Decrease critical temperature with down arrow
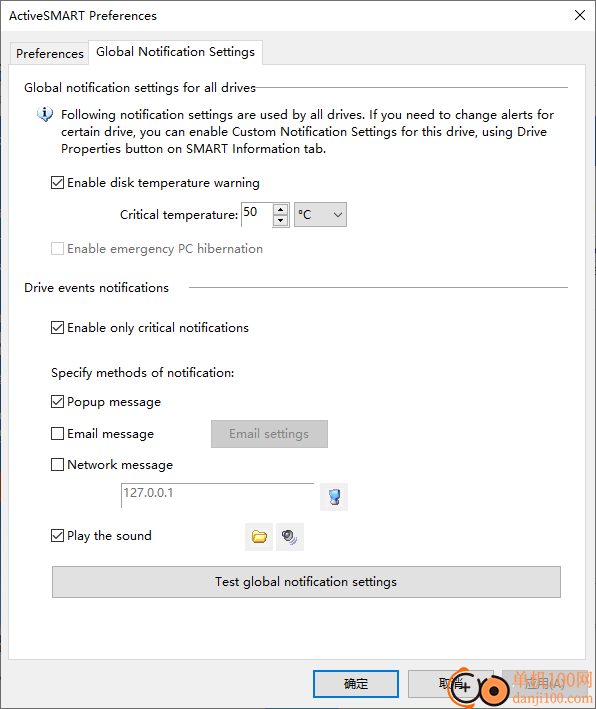This screenshot has height=709, width=596. point(281,220)
